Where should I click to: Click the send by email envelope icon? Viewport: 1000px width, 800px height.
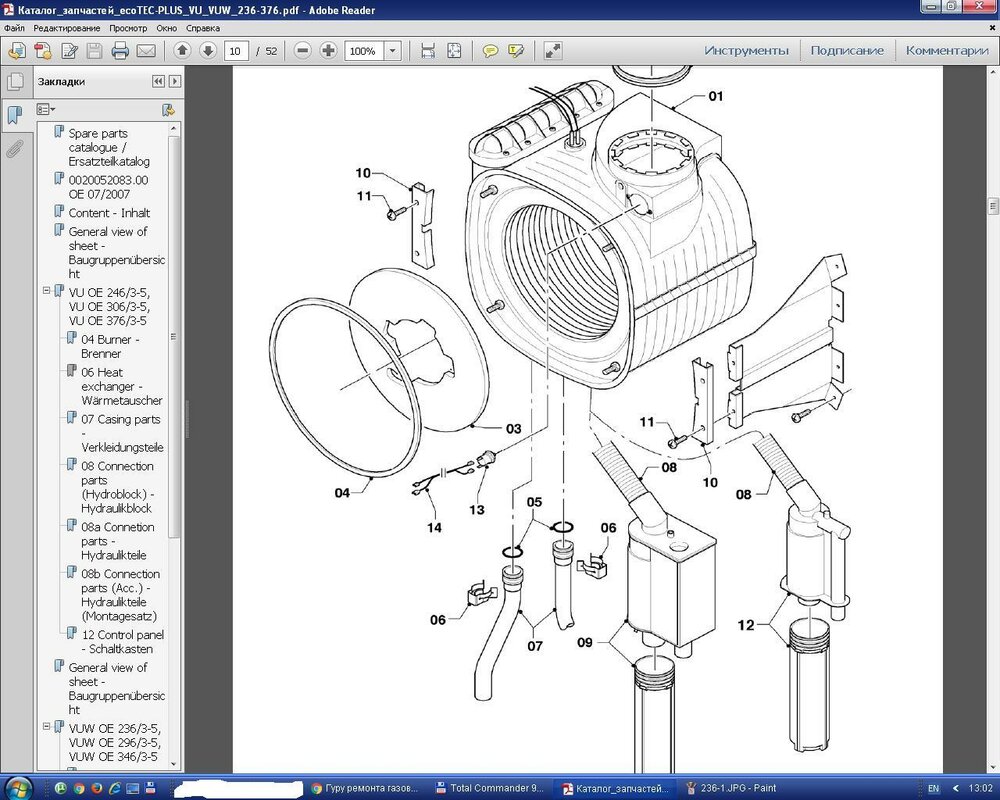pyautogui.click(x=146, y=51)
